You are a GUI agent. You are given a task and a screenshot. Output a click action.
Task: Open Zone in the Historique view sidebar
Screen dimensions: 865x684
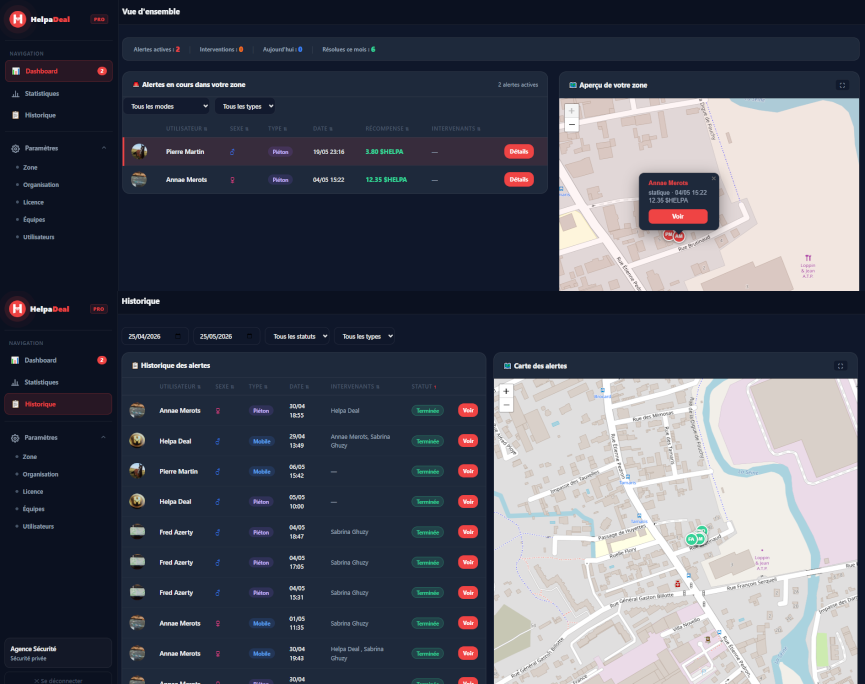[30, 457]
